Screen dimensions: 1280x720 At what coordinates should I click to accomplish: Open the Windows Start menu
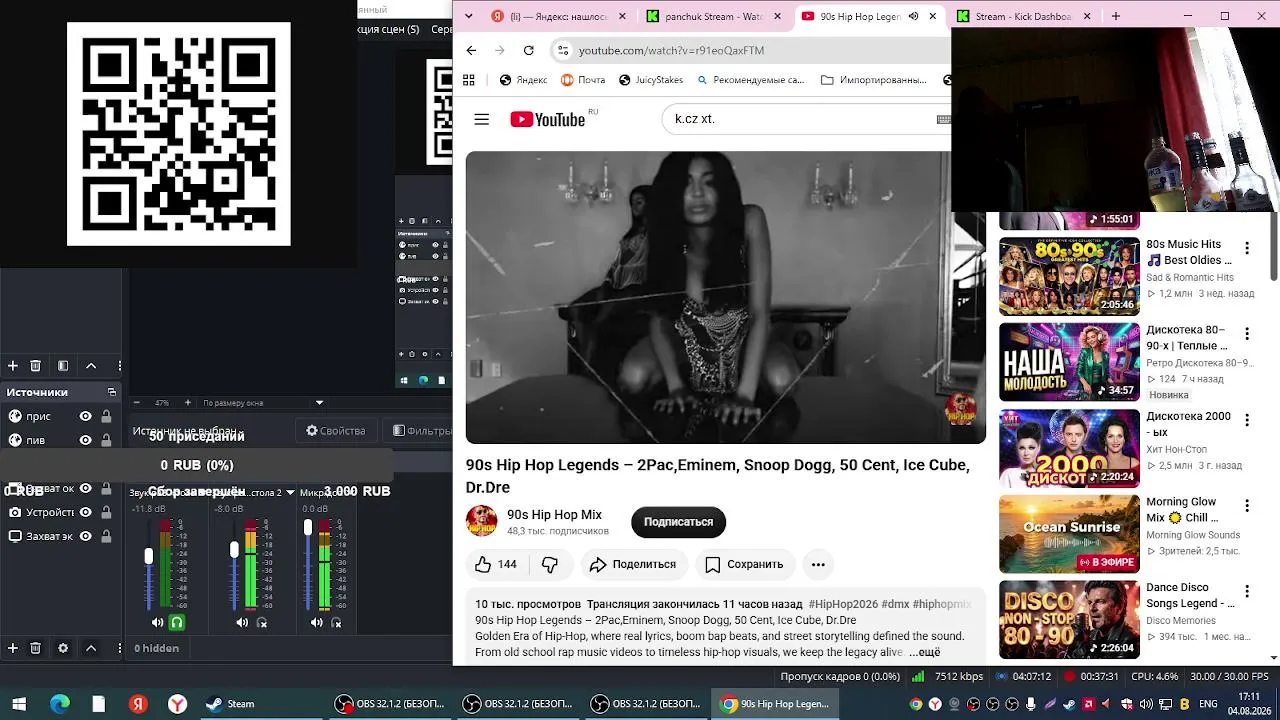(x=18, y=704)
